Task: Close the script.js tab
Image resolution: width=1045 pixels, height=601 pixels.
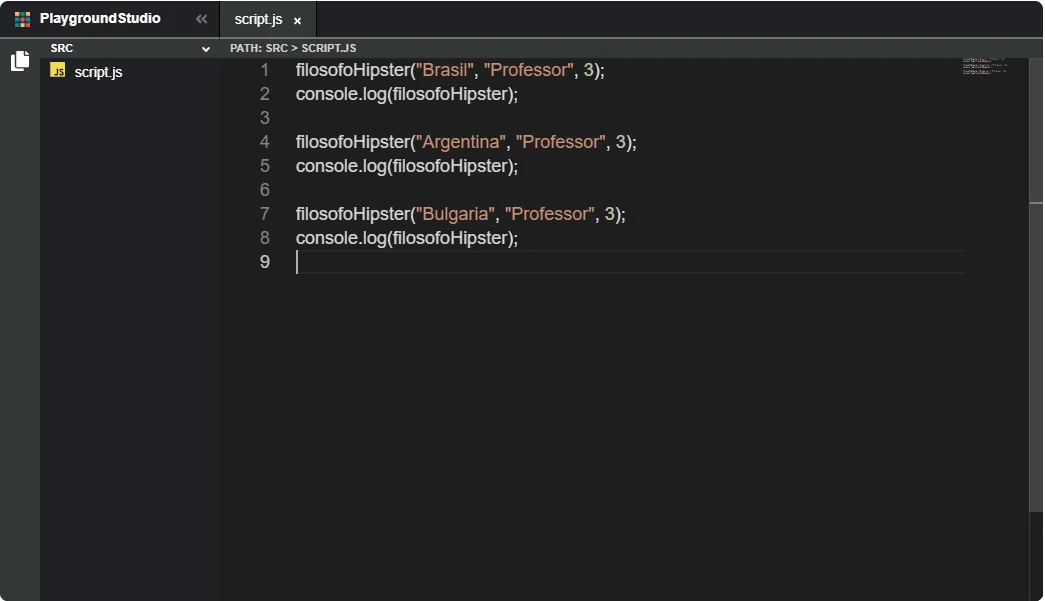Action: (297, 21)
